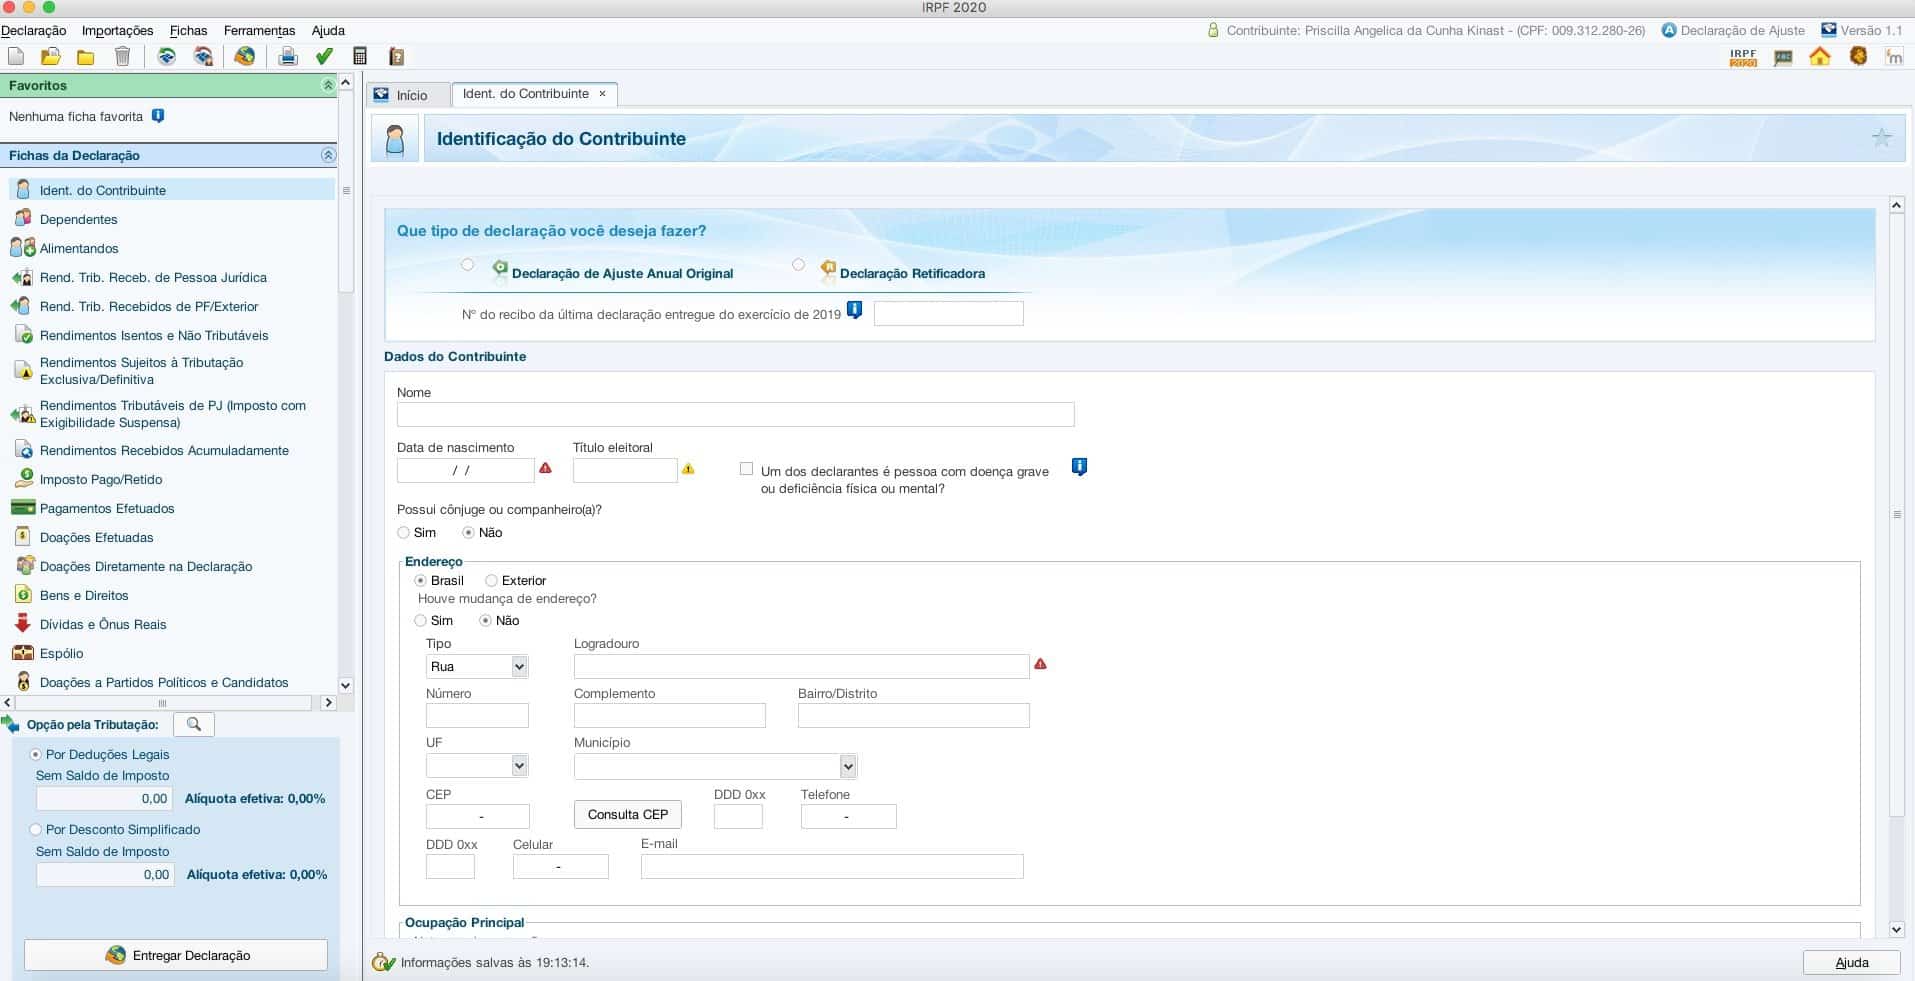Open the Tipo dropdown showing Rua
Screen dimensions: 1915x981
(x=477, y=666)
